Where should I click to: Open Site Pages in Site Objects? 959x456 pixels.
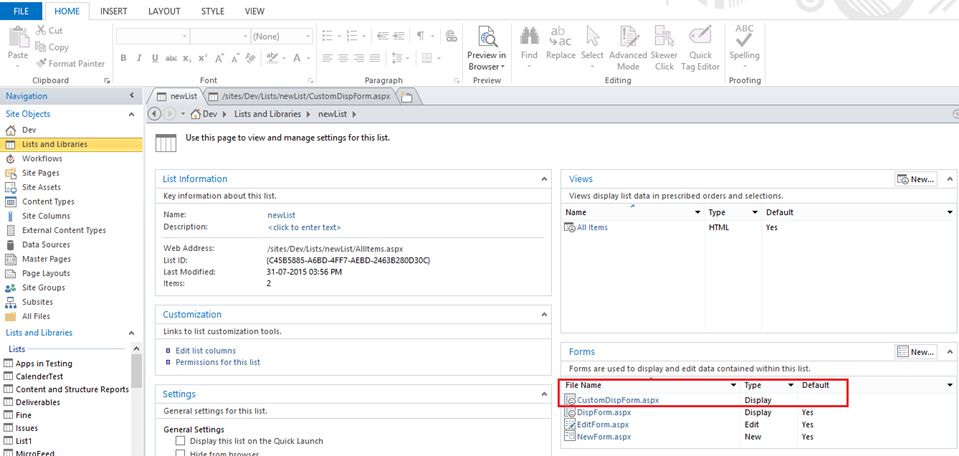pyautogui.click(x=40, y=173)
